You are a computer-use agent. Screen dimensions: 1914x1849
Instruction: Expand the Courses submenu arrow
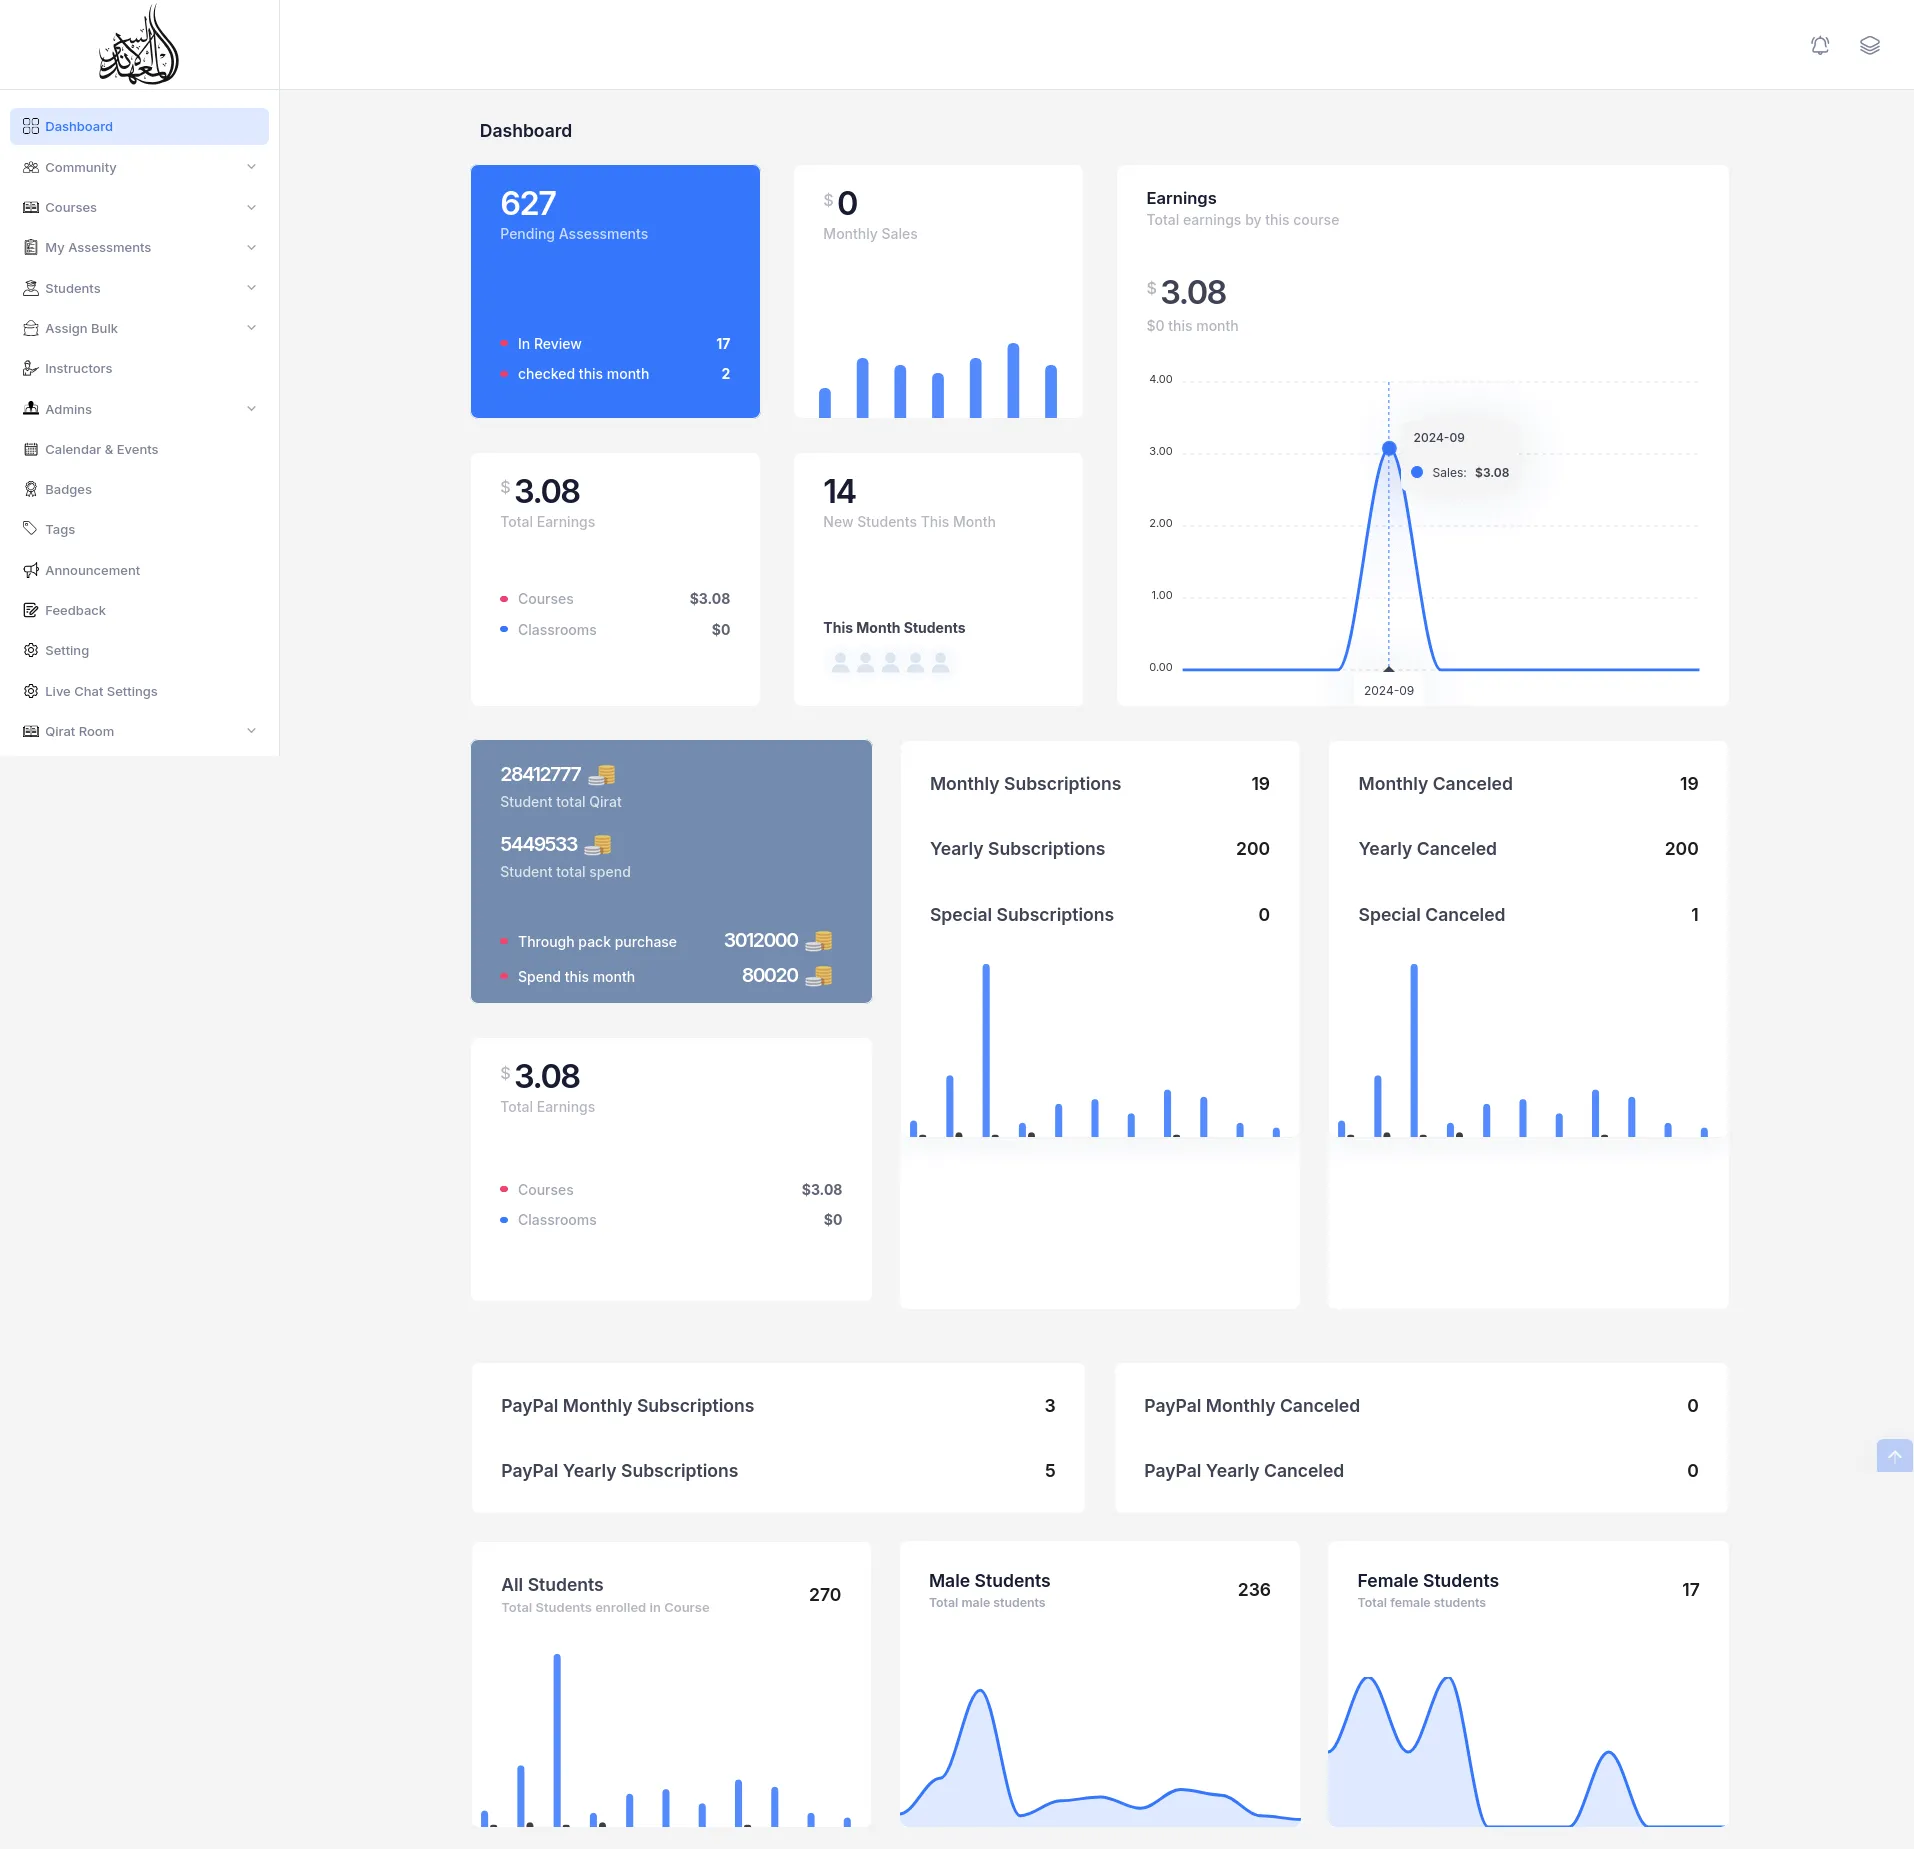pos(251,207)
